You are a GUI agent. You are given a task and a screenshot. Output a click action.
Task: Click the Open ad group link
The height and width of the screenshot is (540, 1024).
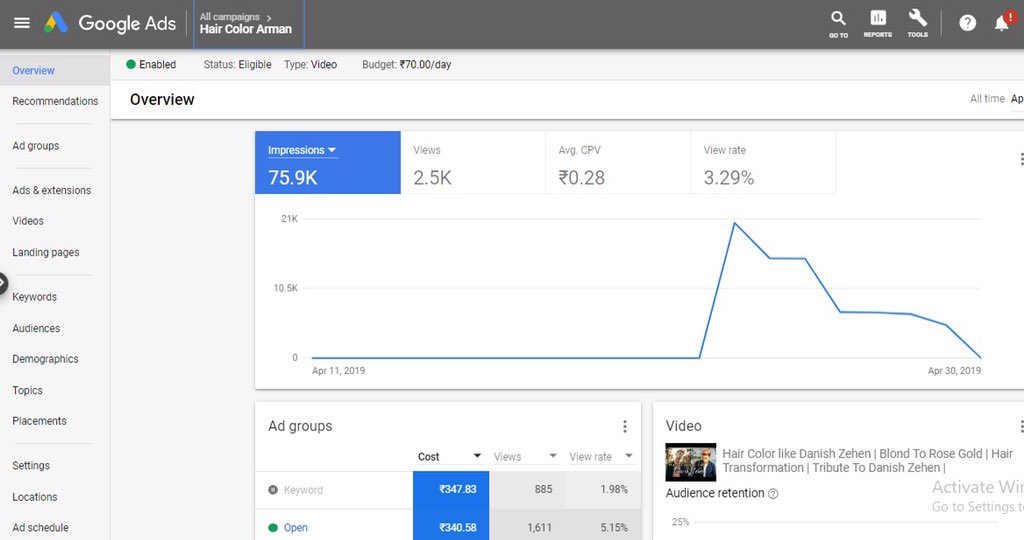[x=295, y=528]
